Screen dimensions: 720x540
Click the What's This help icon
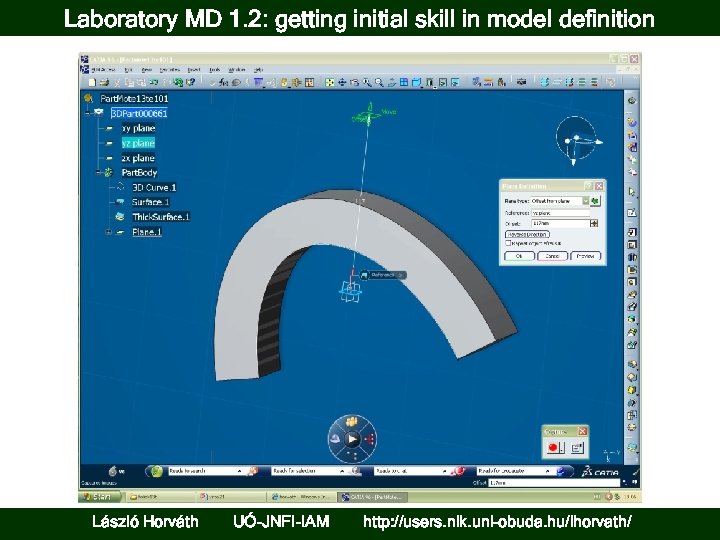coord(191,83)
